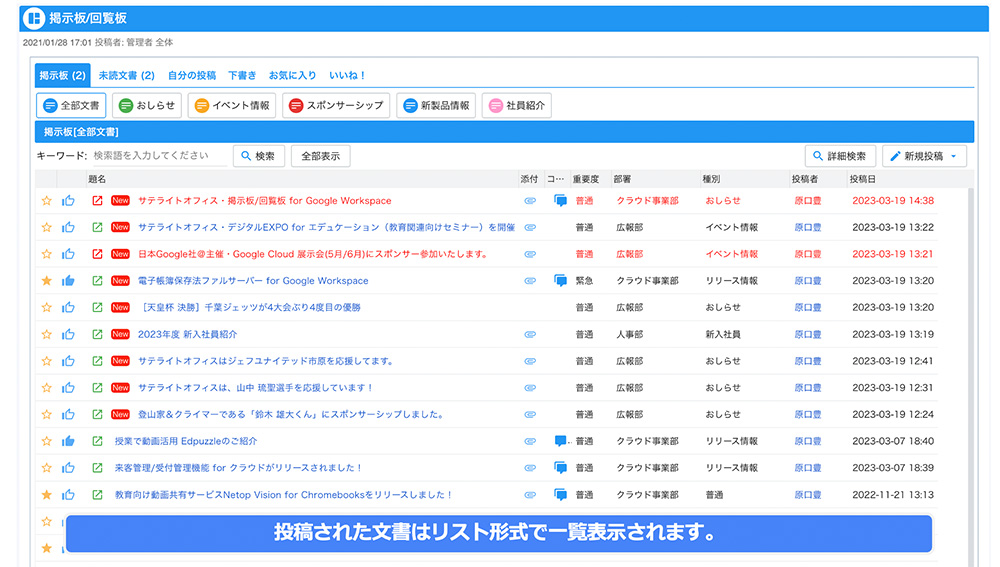1000x567 pixels.
Task: Expand the 新規投稿 dropdown arrow
Action: (953, 156)
